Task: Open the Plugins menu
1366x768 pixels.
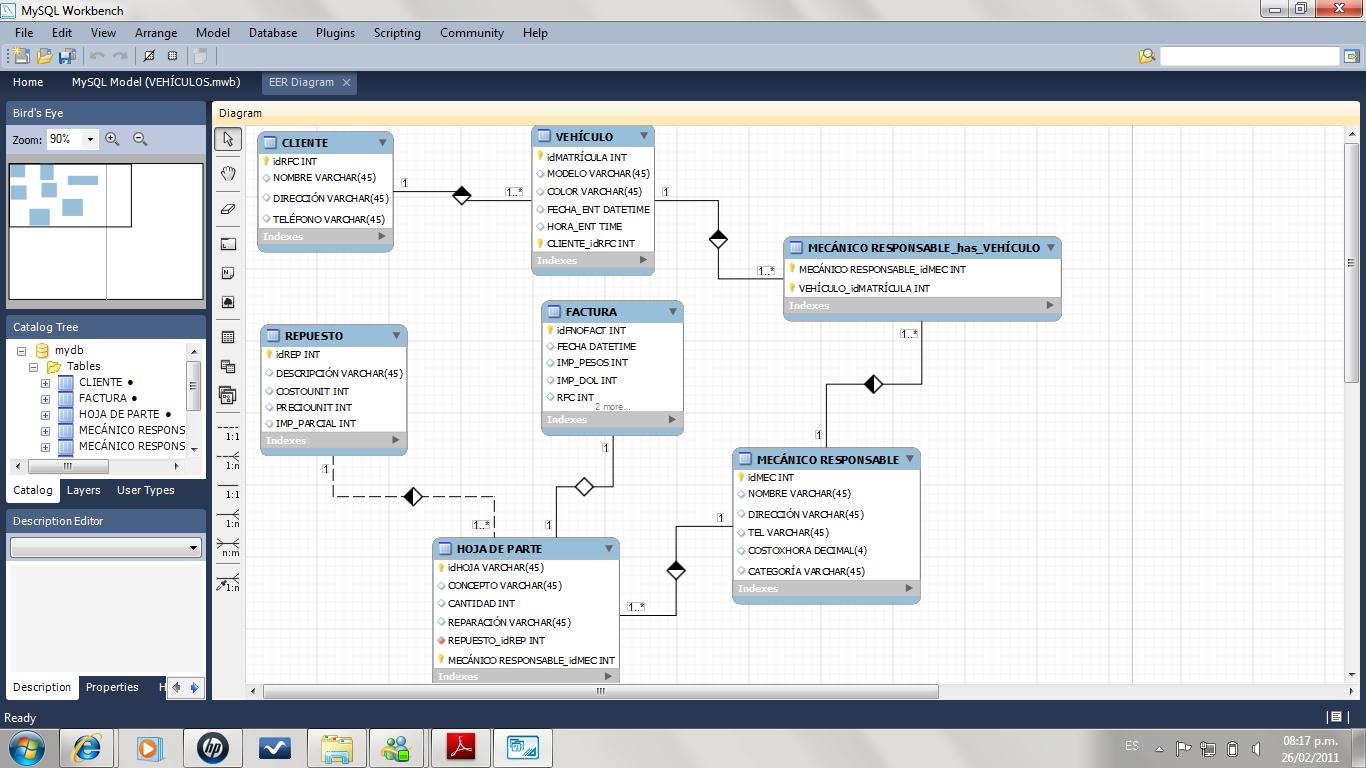Action: [x=335, y=33]
